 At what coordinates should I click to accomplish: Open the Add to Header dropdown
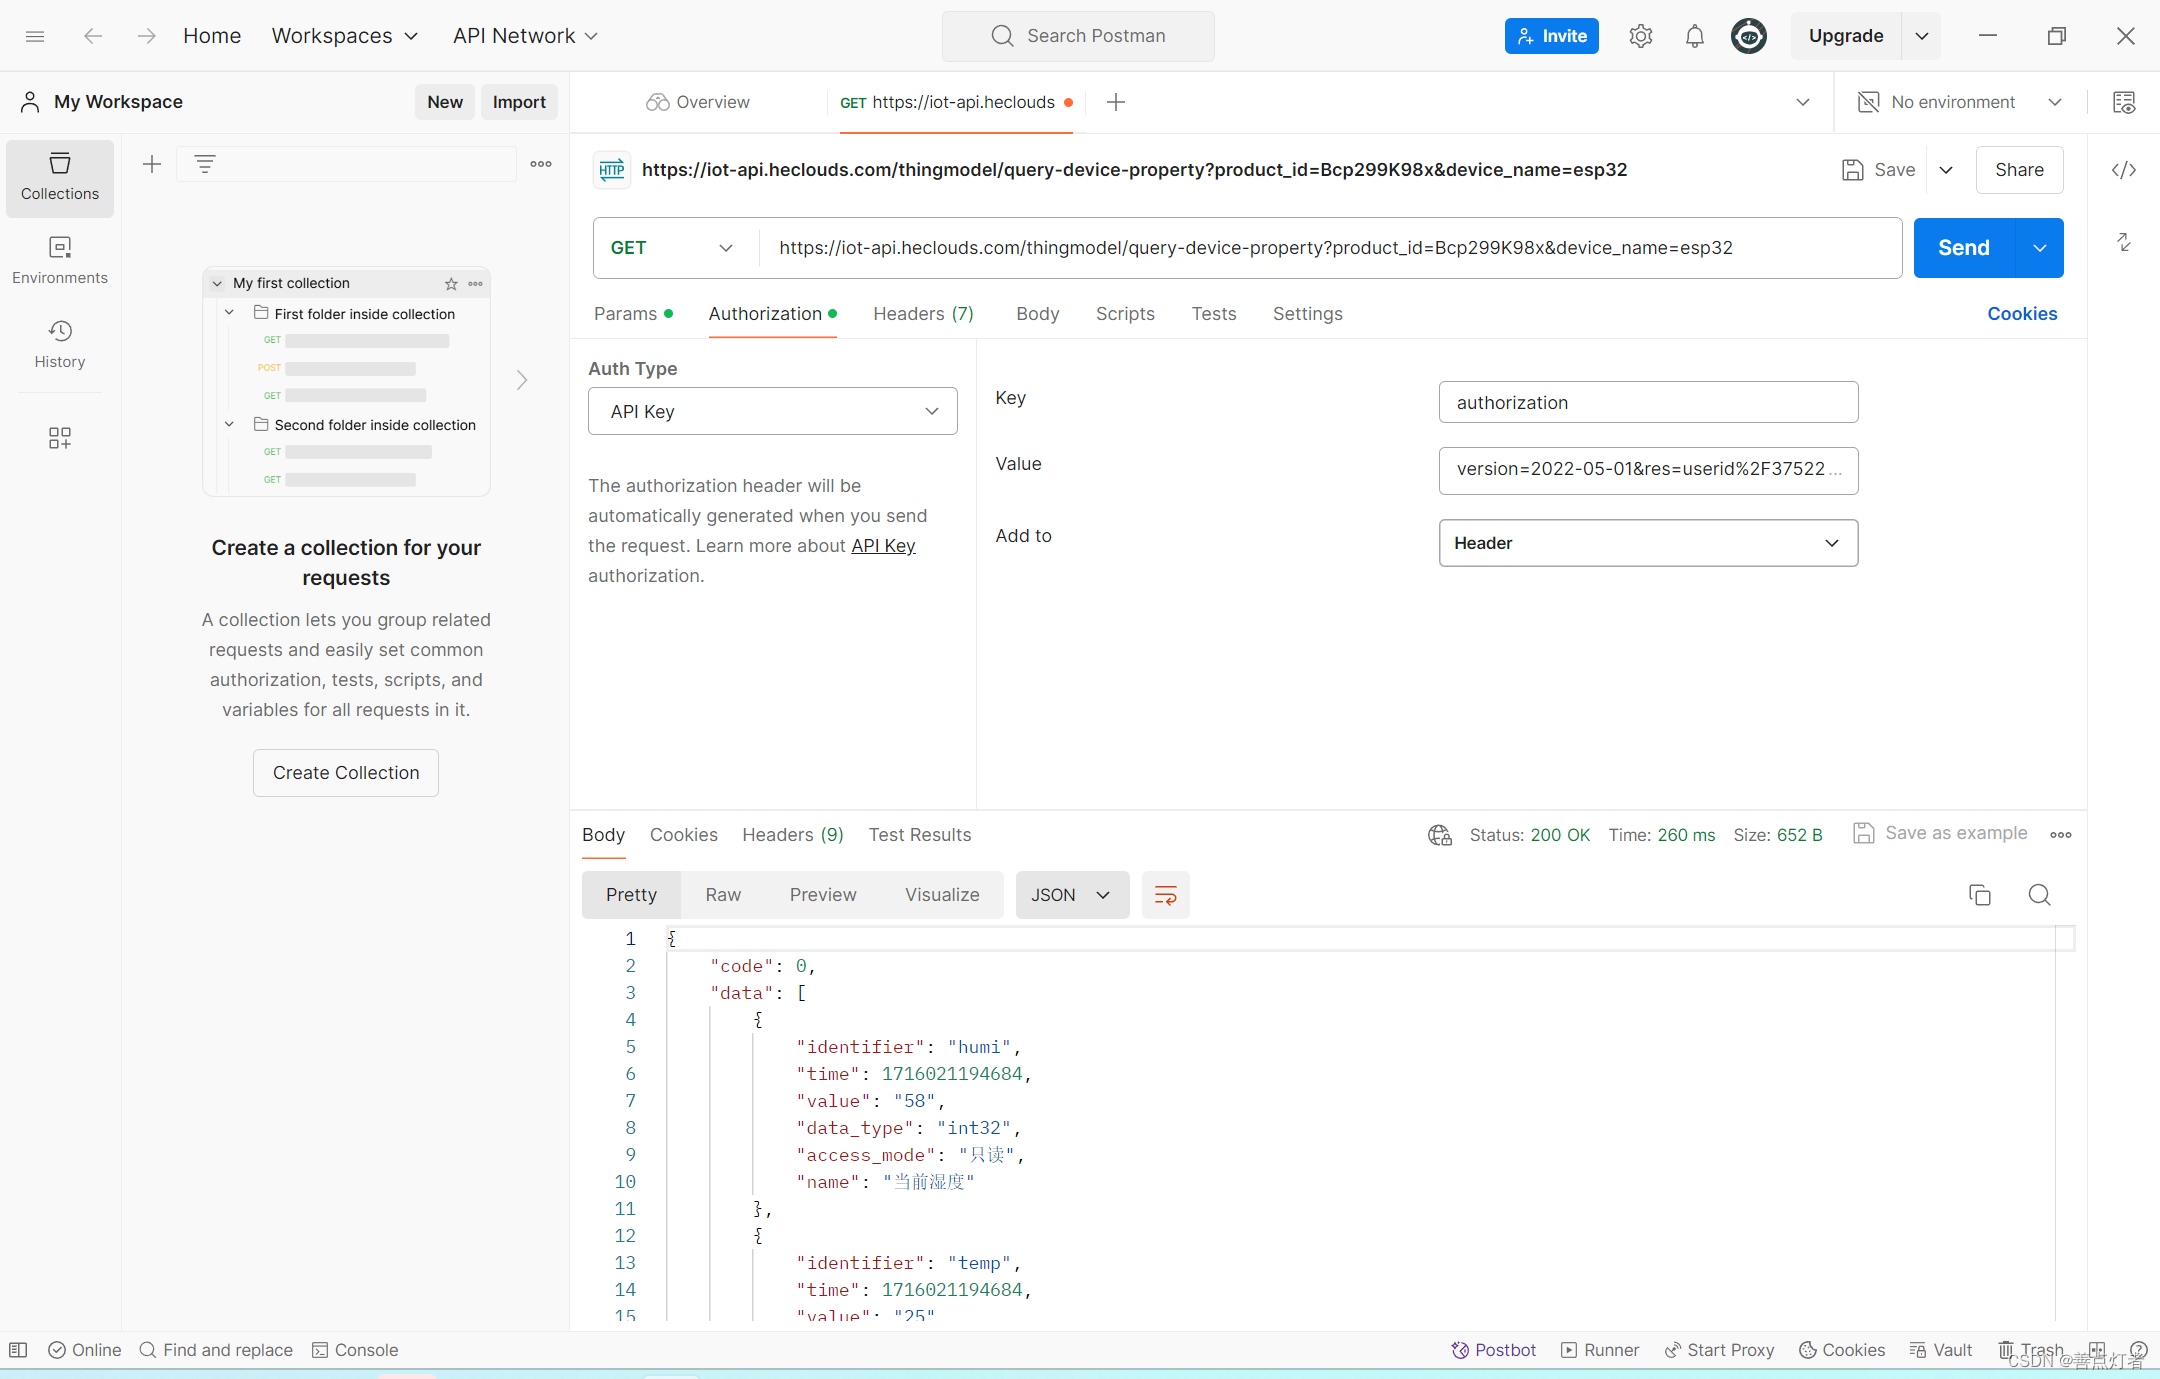(1648, 543)
